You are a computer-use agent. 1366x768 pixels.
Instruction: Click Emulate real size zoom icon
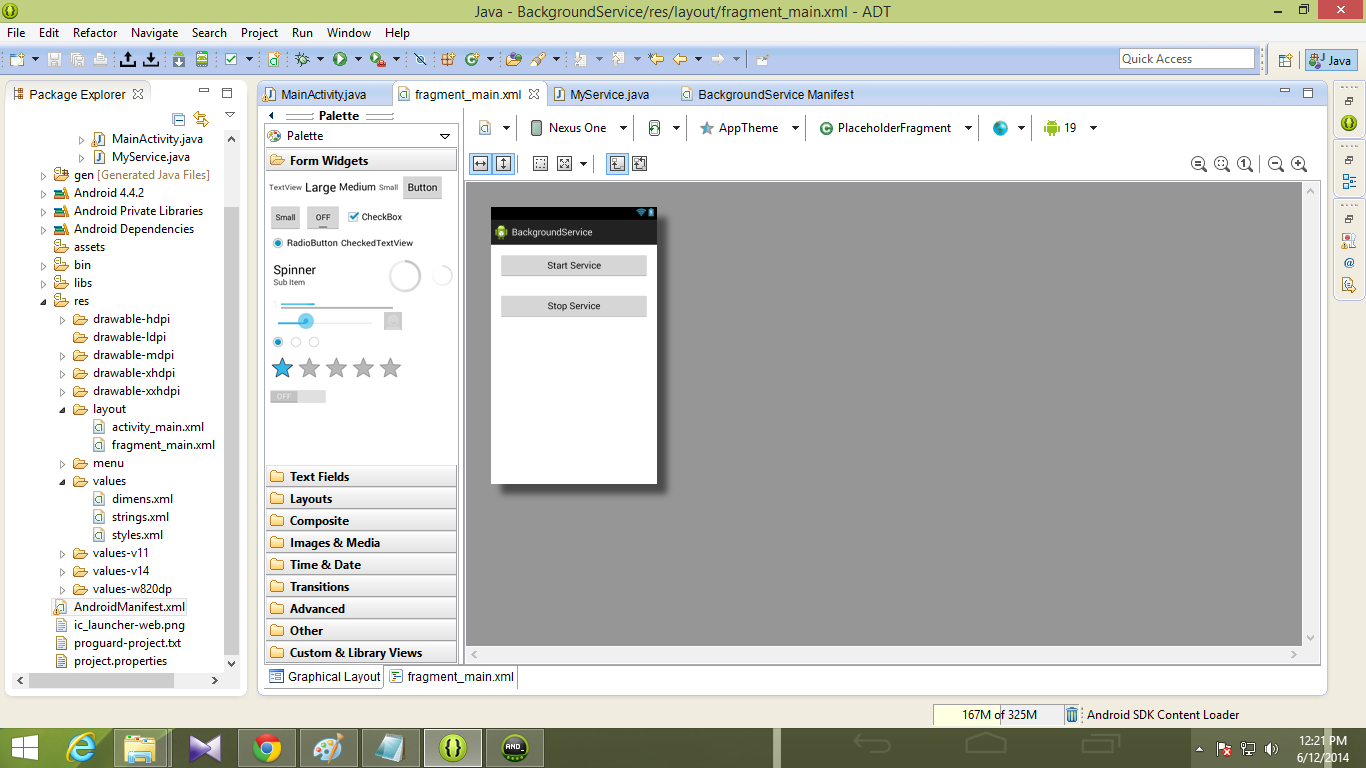point(1198,164)
